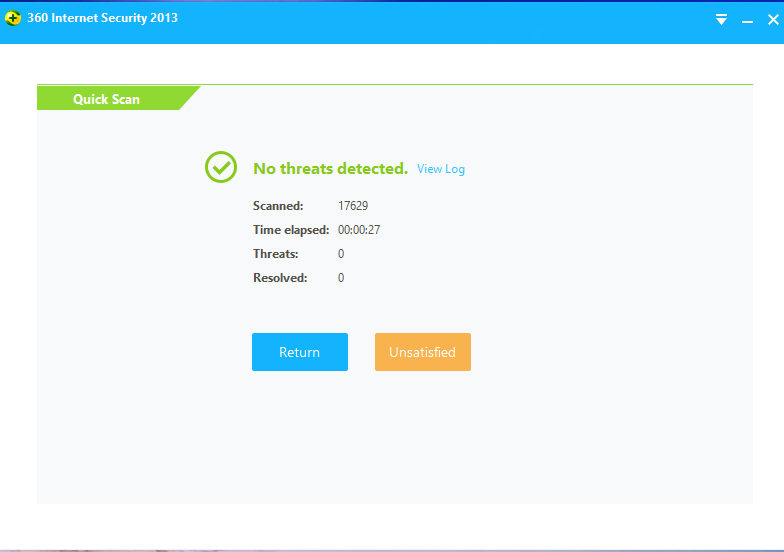Click the green checkmark status icon
Viewport: 784px width, 552px height.
(x=220, y=167)
